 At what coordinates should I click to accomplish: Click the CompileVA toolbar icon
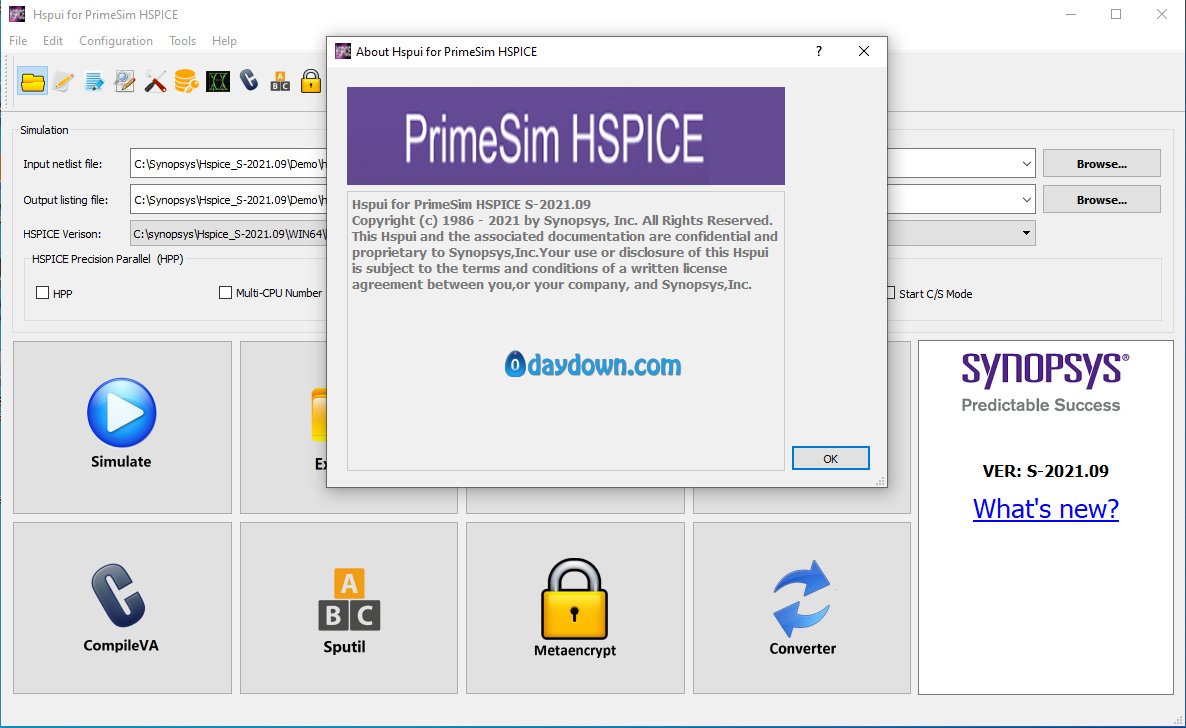click(x=249, y=79)
